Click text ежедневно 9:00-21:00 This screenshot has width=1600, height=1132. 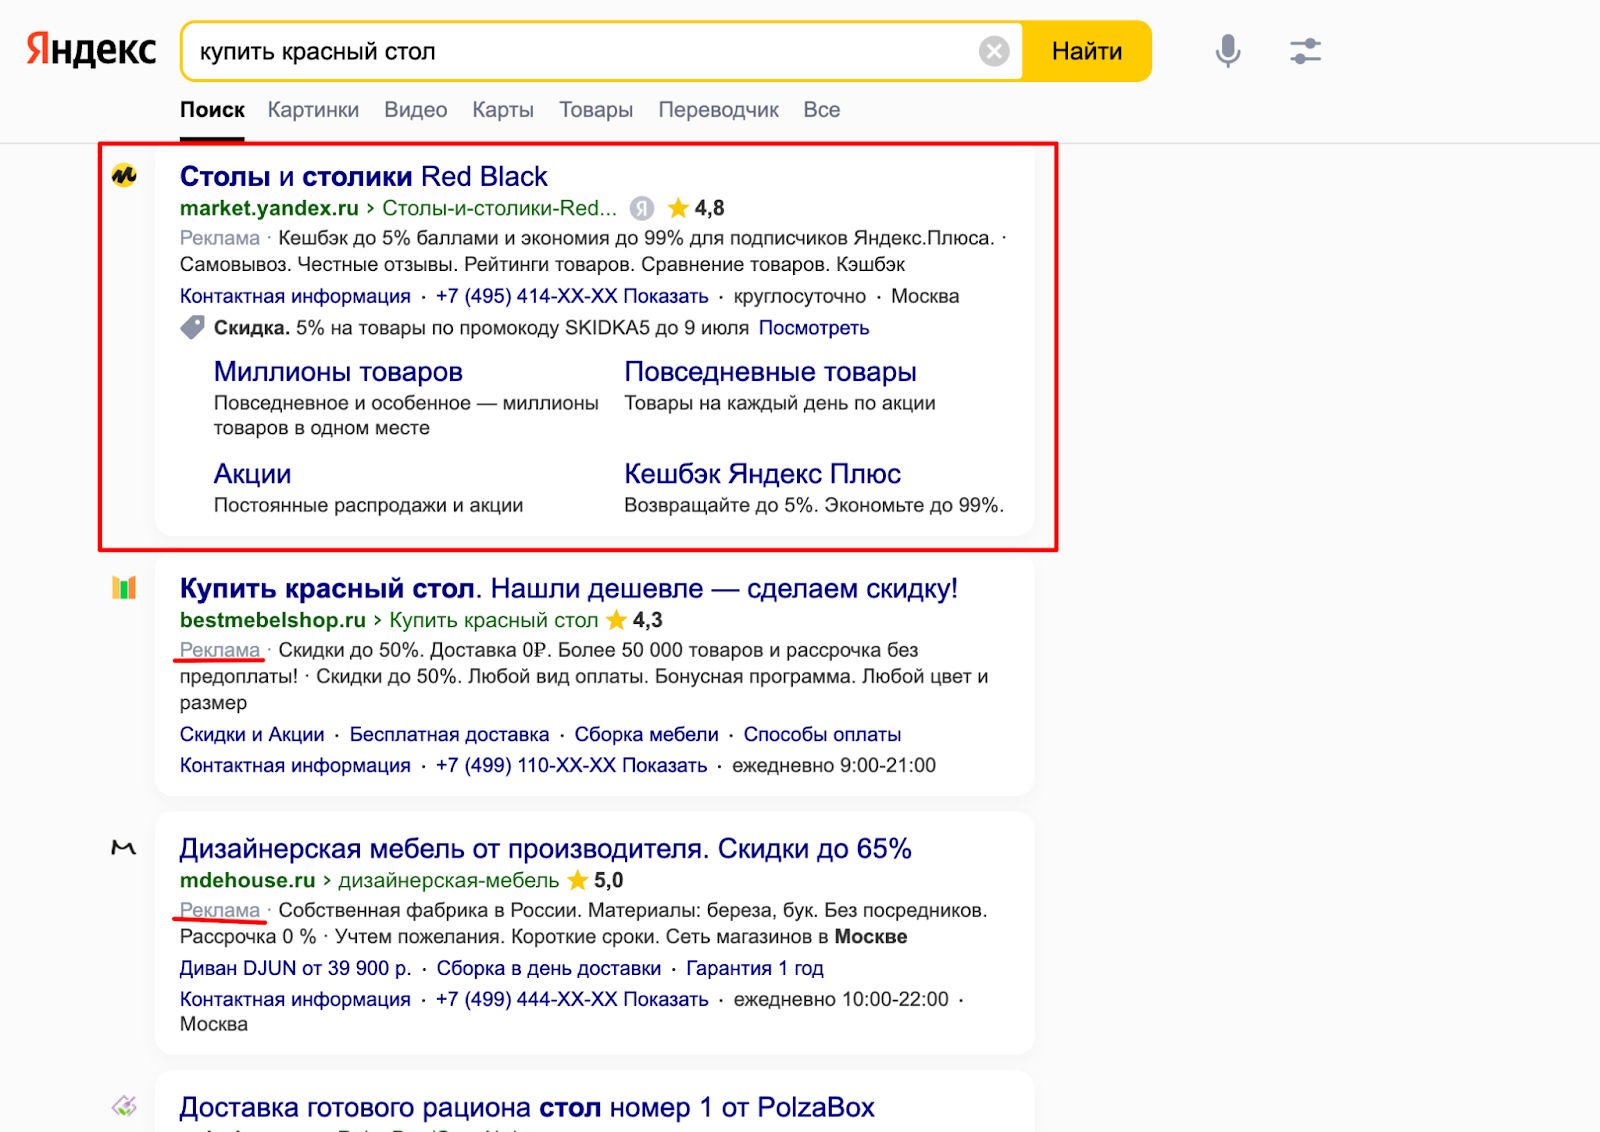pos(834,765)
